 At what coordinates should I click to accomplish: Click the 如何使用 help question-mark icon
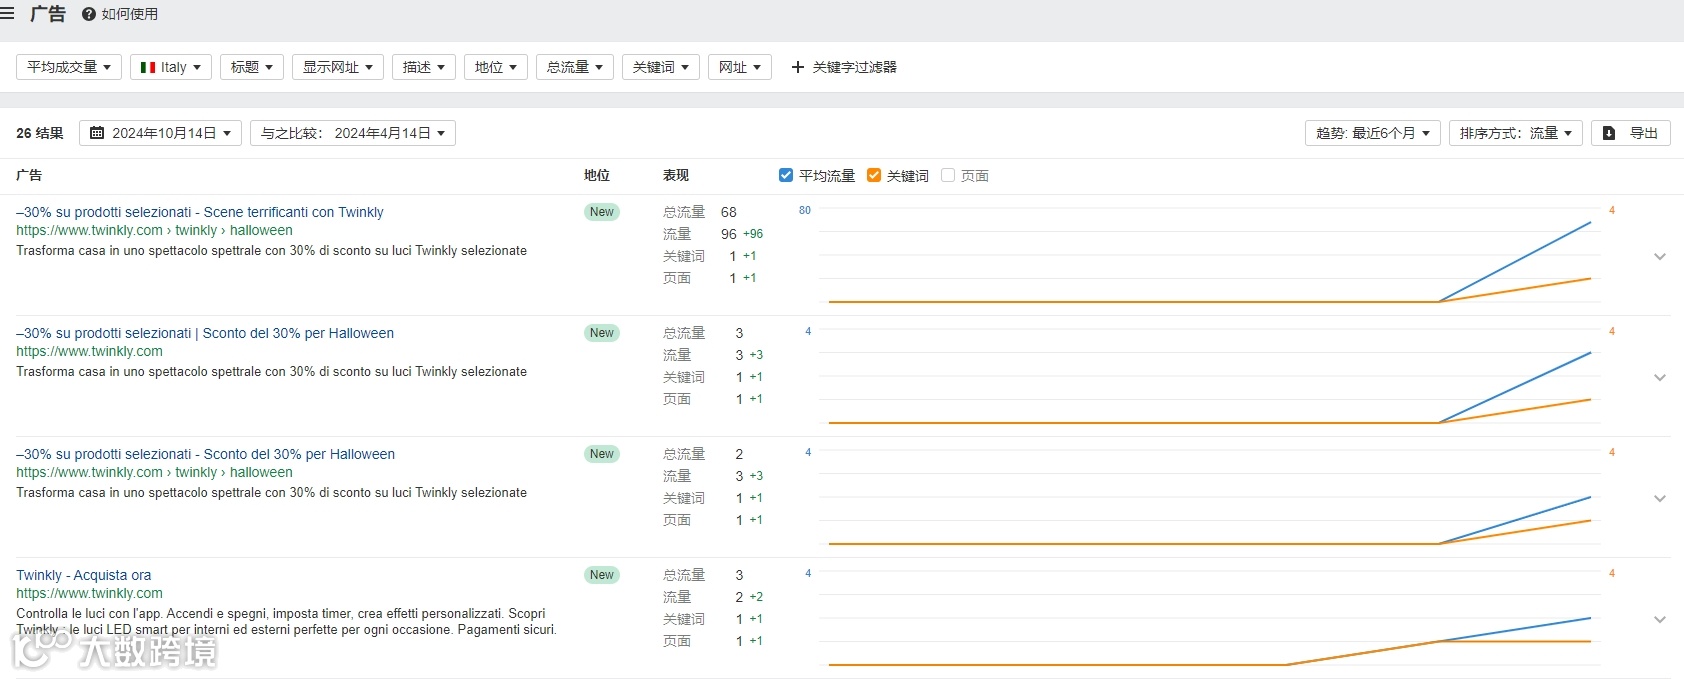(89, 14)
